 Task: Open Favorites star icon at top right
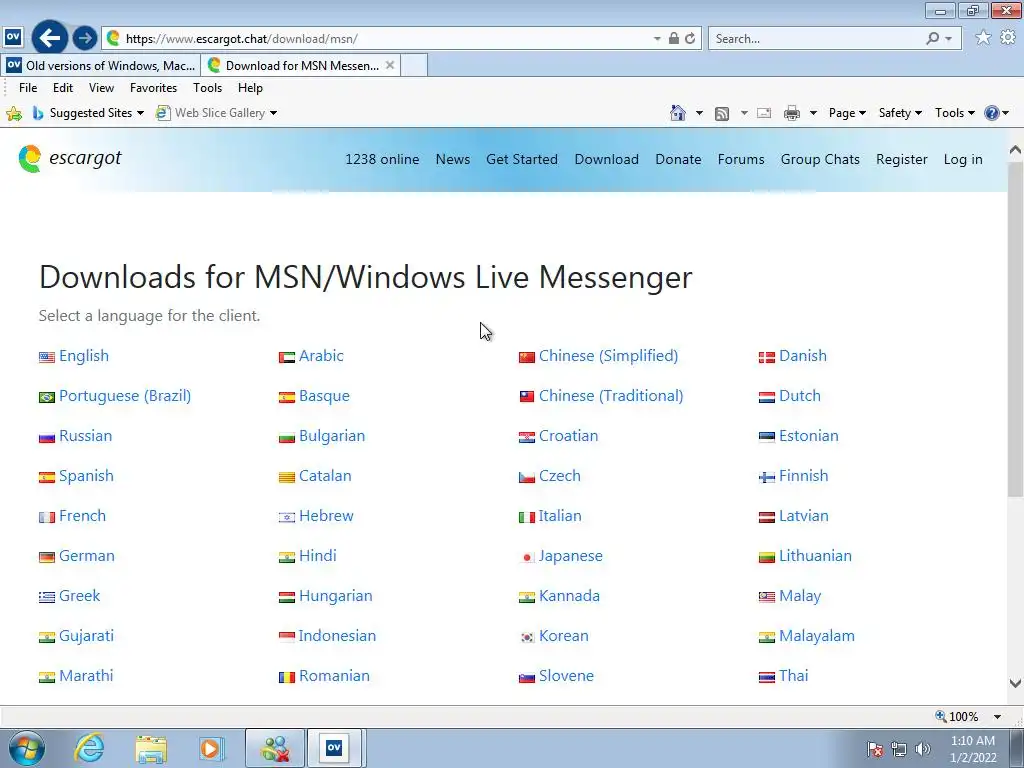tap(983, 38)
